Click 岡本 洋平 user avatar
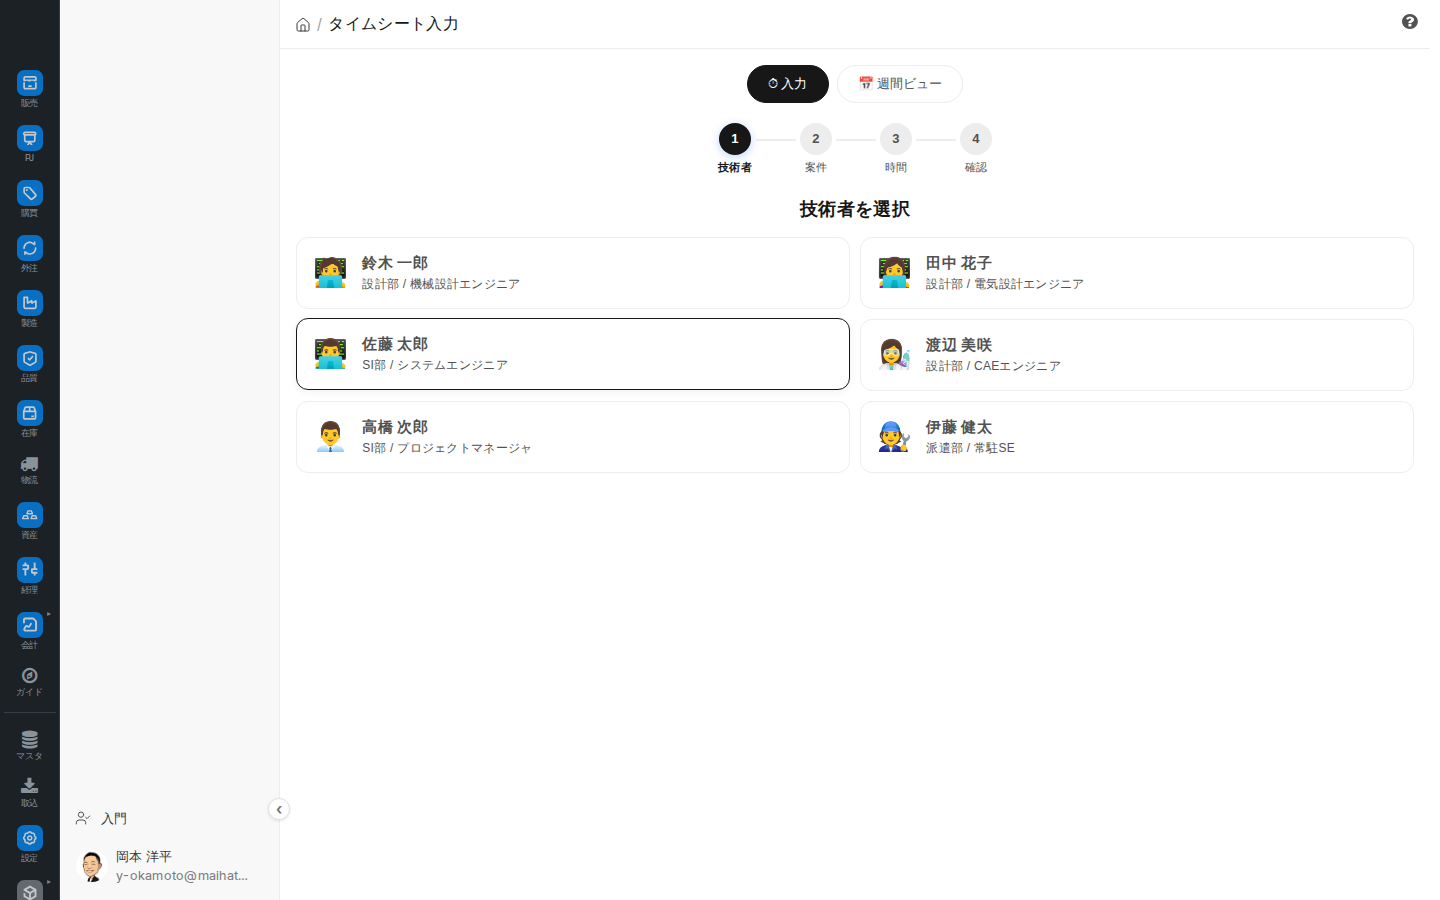1440x900 pixels. coord(92,866)
